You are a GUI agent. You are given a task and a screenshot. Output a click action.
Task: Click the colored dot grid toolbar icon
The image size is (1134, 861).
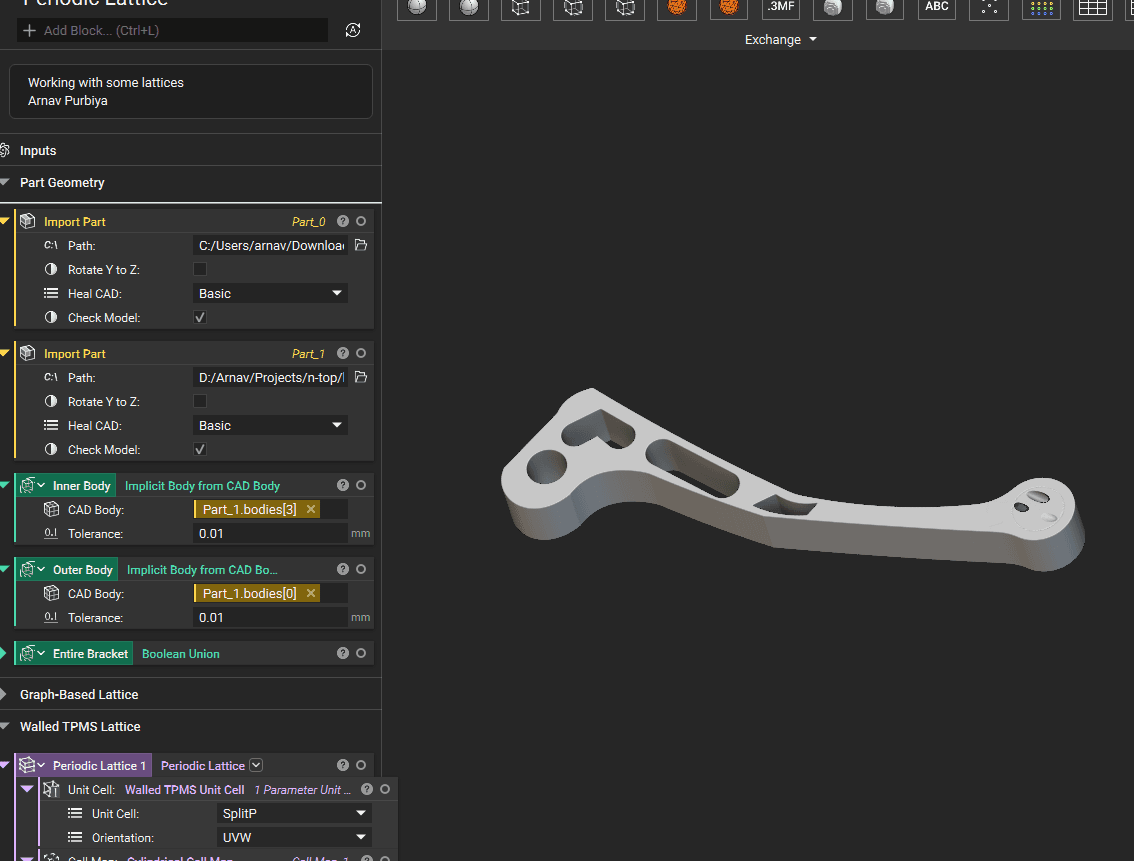tap(1042, 8)
